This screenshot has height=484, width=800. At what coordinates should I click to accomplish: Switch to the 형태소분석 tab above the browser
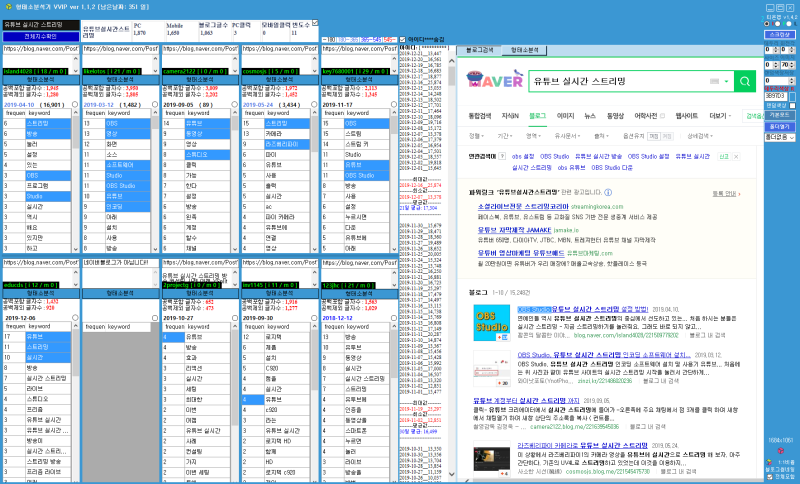tap(524, 50)
